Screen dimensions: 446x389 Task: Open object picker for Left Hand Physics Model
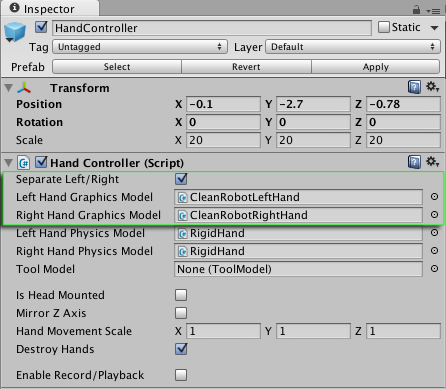(x=434, y=233)
